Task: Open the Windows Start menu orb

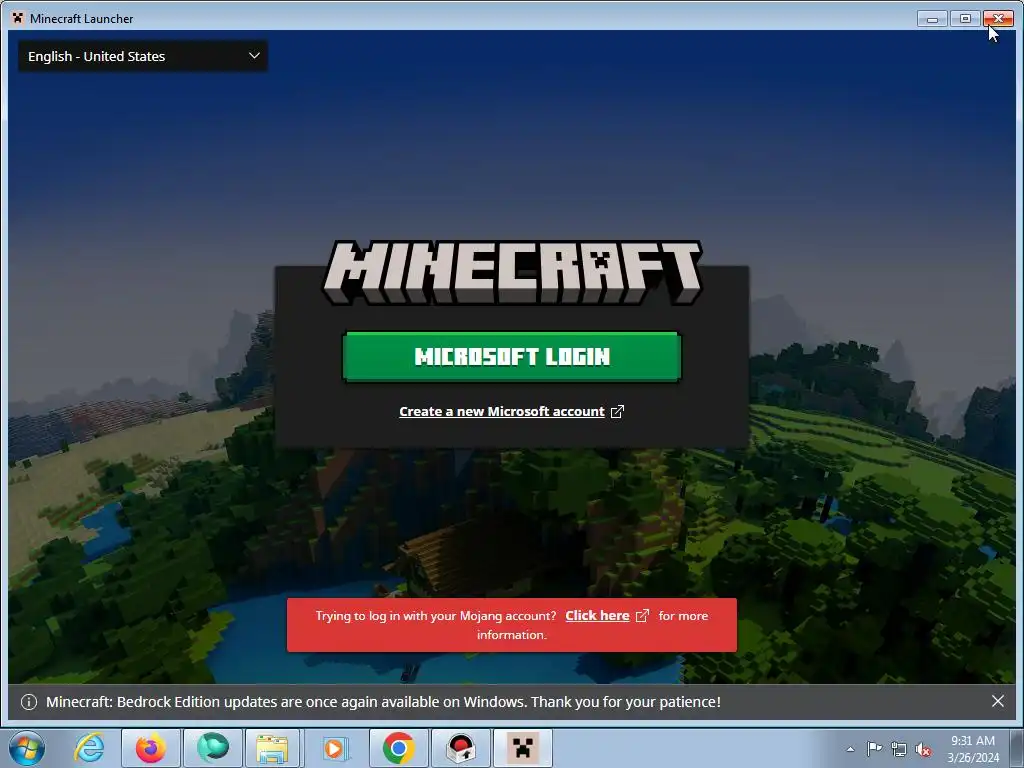Action: point(27,748)
